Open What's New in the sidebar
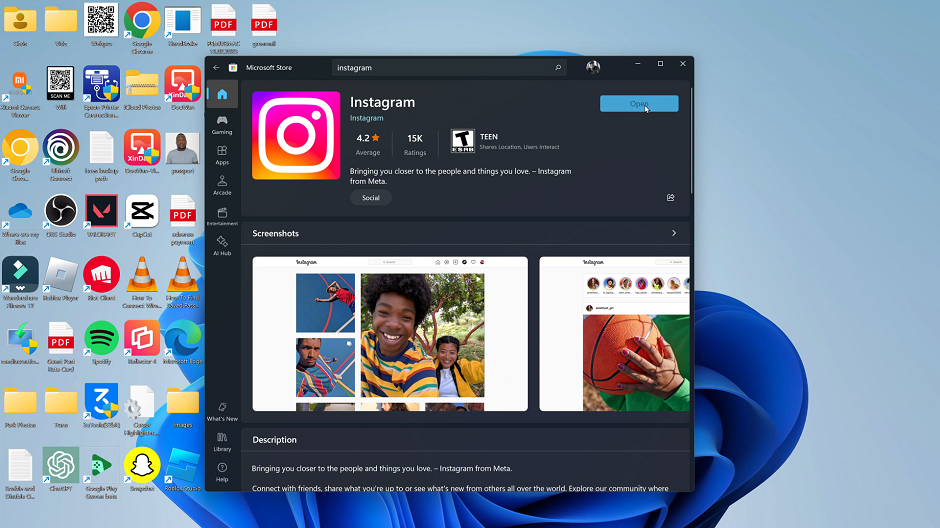940x528 pixels. point(222,412)
